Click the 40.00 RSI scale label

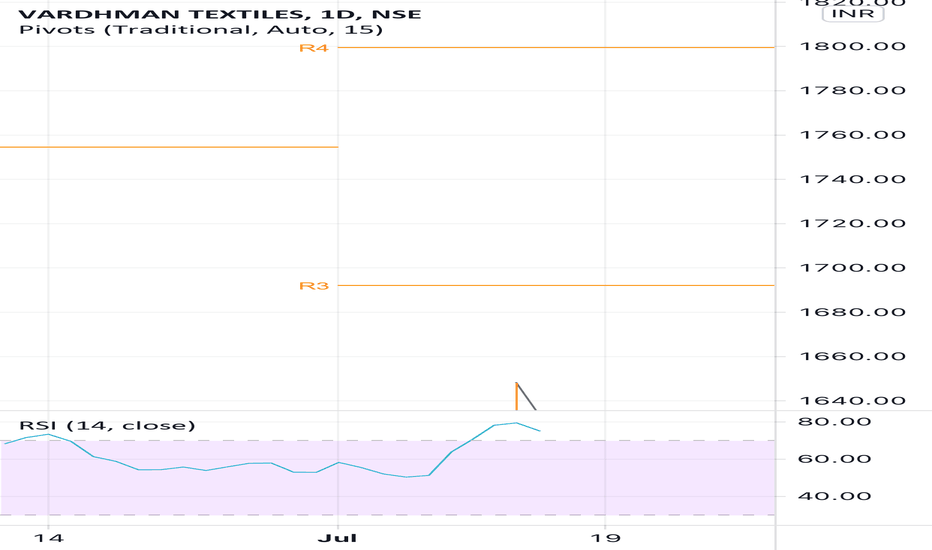[835, 496]
